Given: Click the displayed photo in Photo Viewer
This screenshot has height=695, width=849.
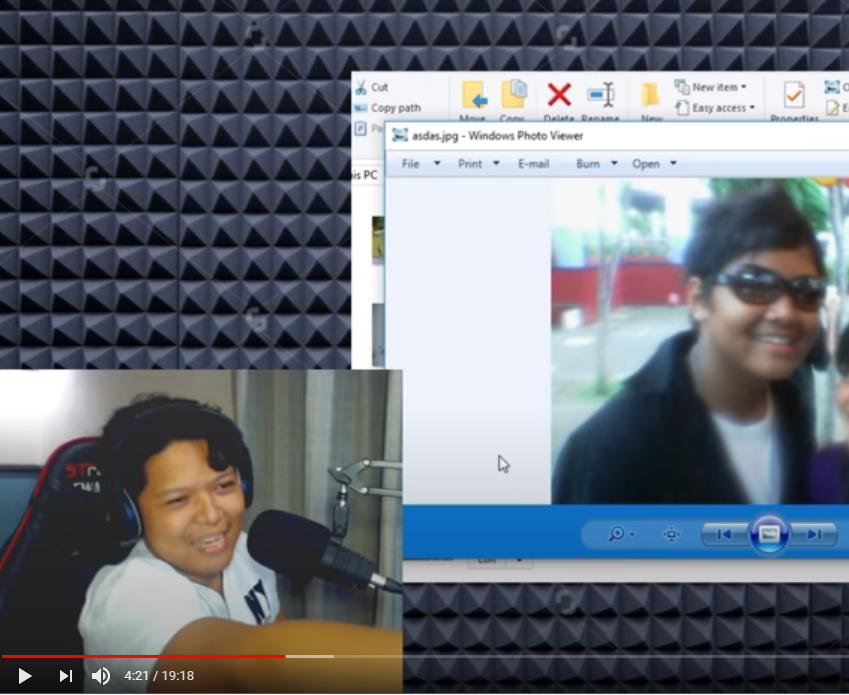Looking at the screenshot, I should pyautogui.click(x=700, y=341).
